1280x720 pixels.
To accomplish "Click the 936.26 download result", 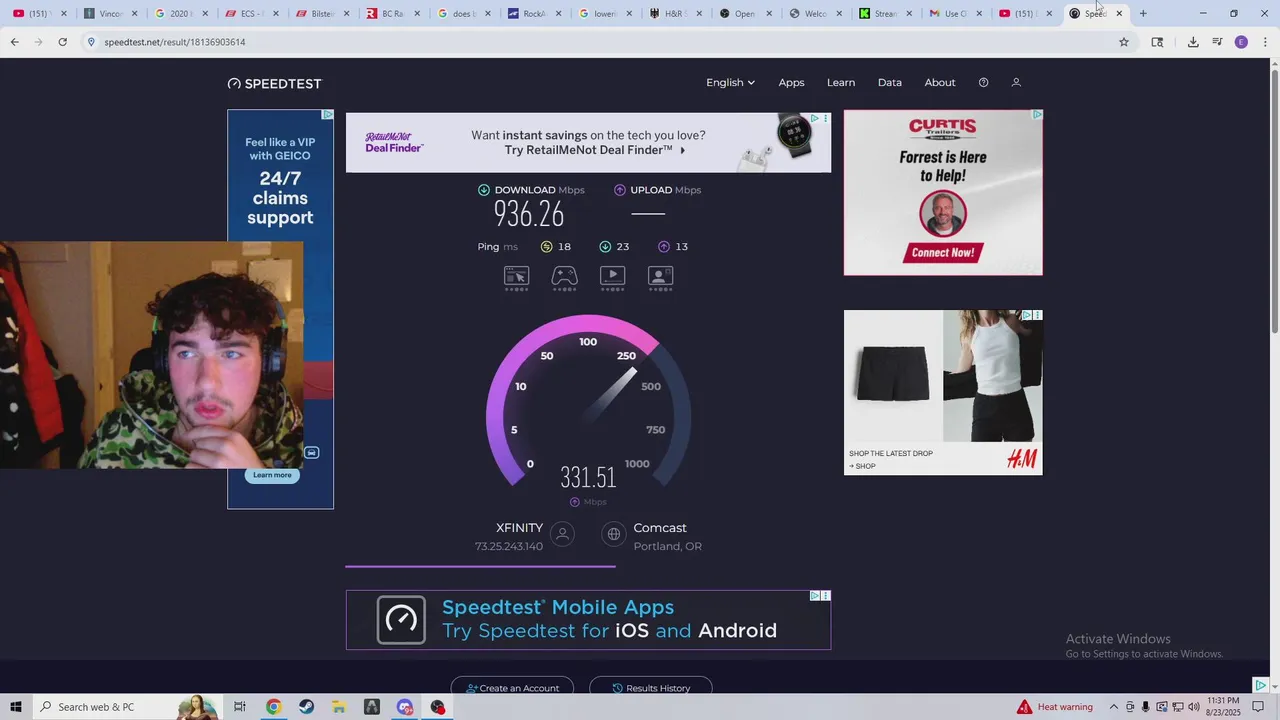I will pos(529,214).
